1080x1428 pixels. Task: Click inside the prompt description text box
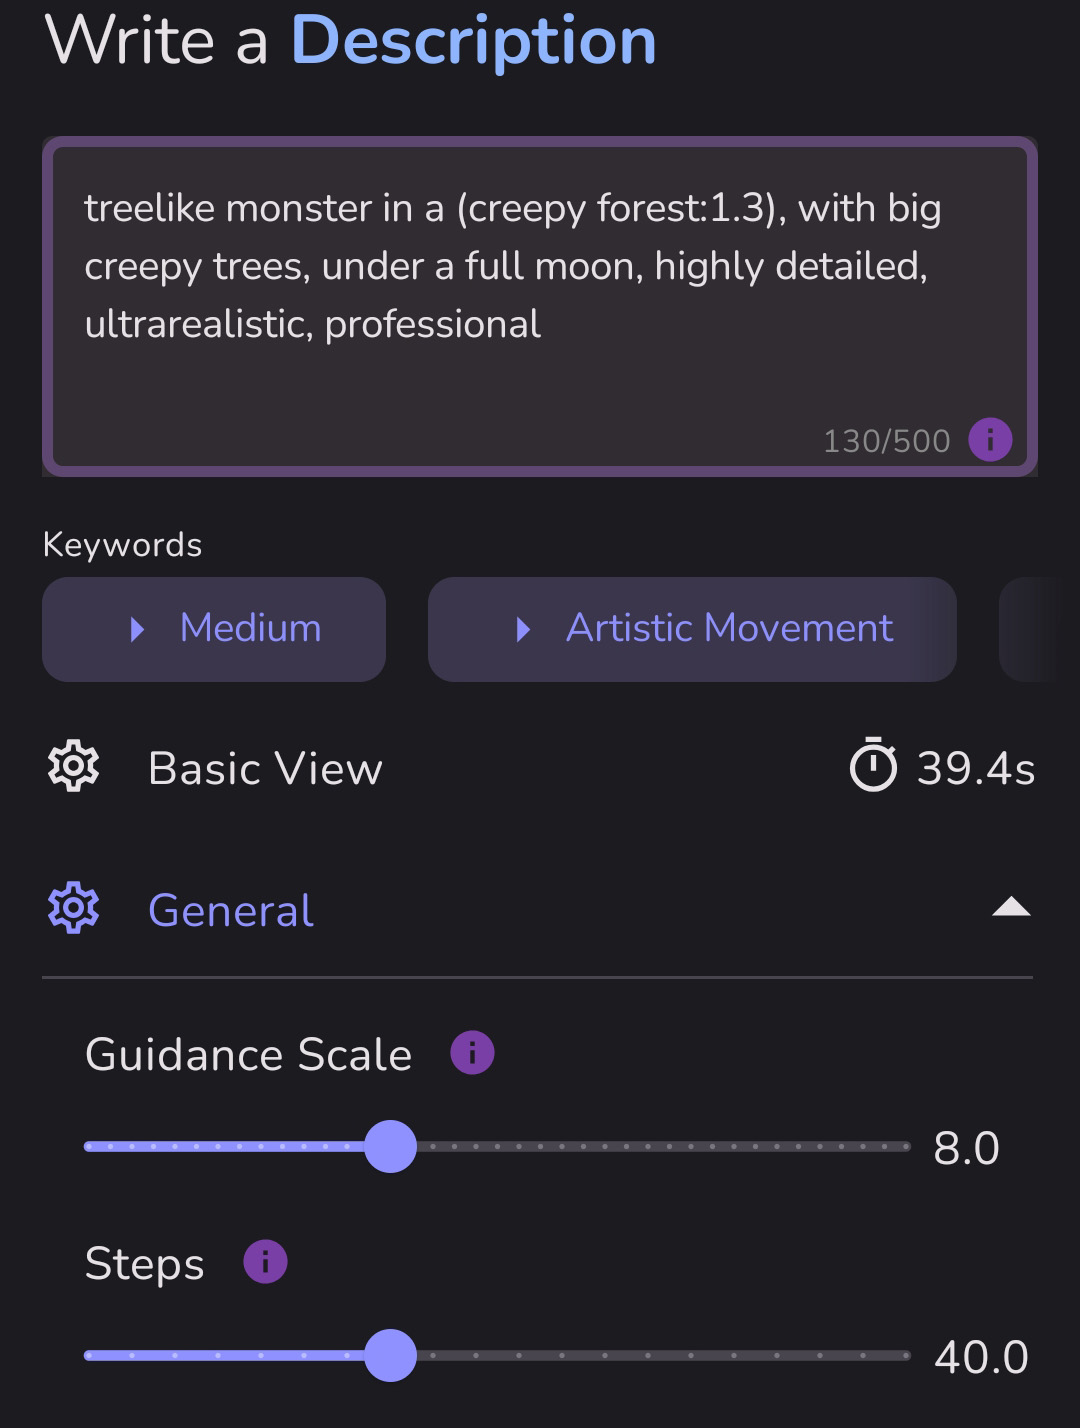540,306
